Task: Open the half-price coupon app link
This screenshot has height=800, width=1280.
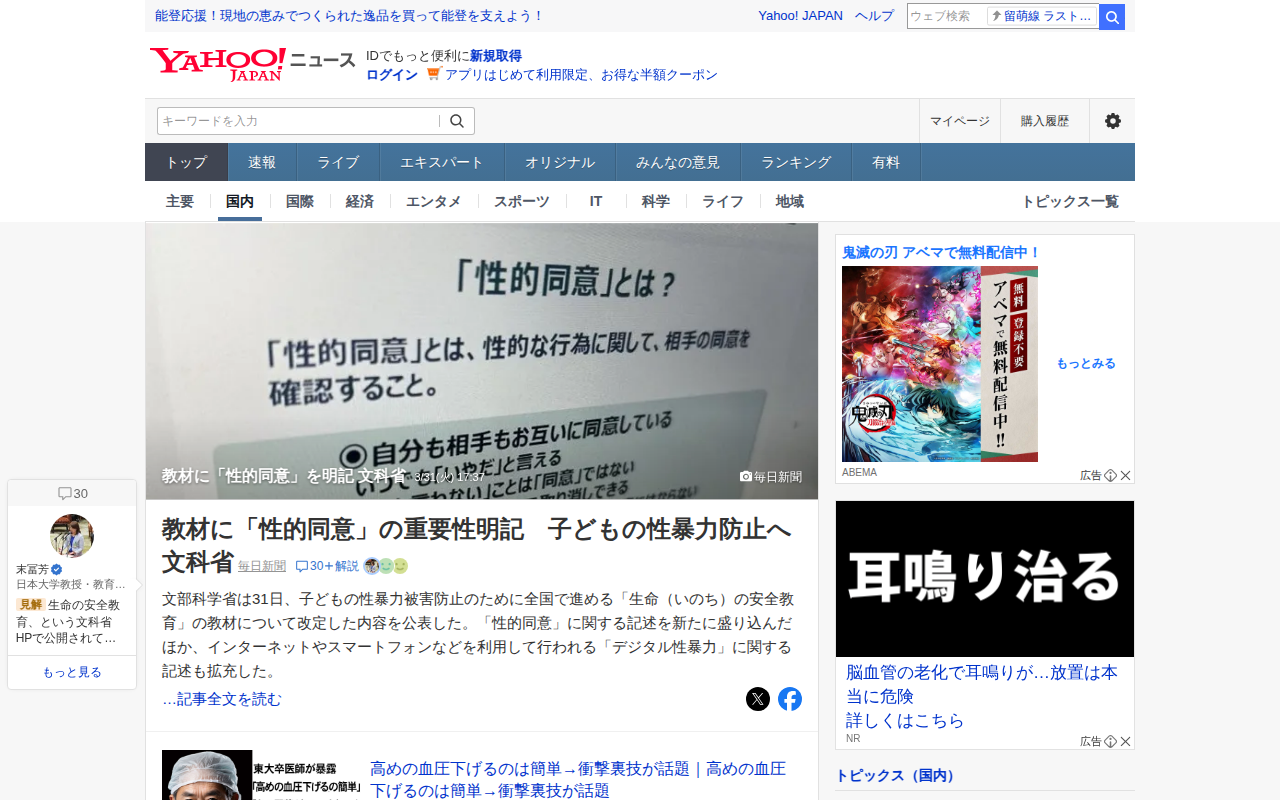Action: pyautogui.click(x=581, y=75)
